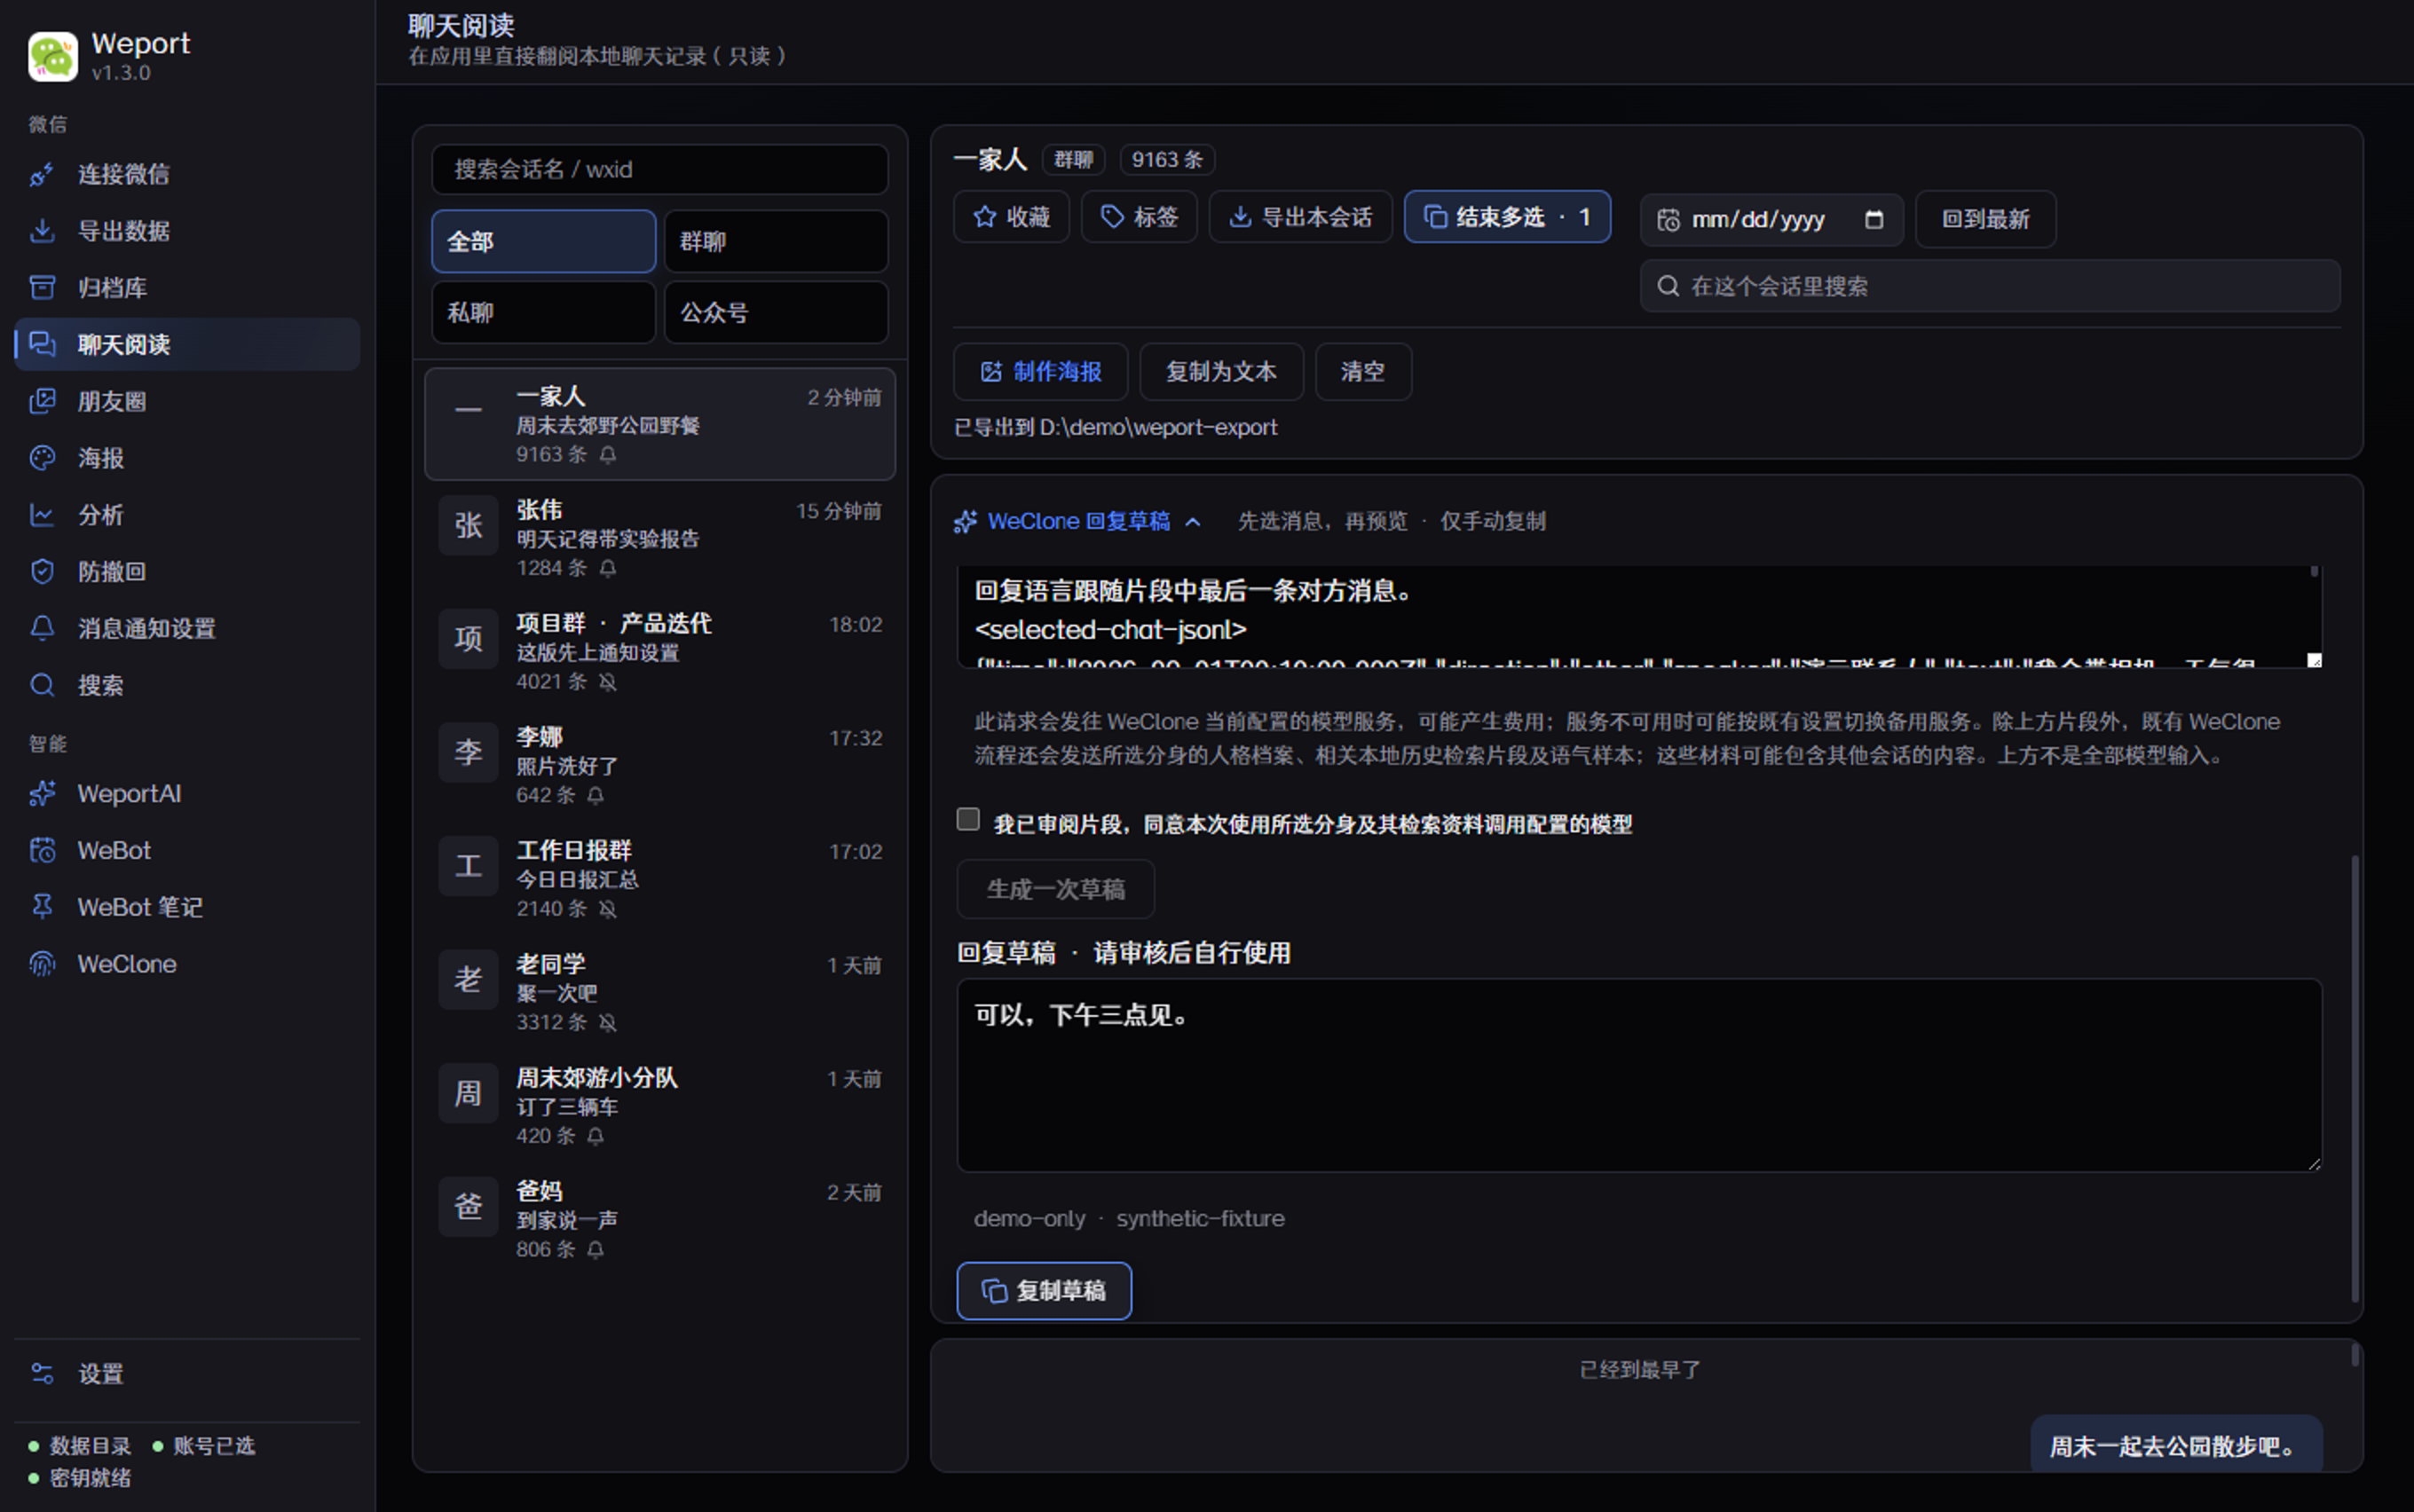Toggle 结束多选 multi-select mode
The width and height of the screenshot is (2414, 1512).
(1507, 217)
